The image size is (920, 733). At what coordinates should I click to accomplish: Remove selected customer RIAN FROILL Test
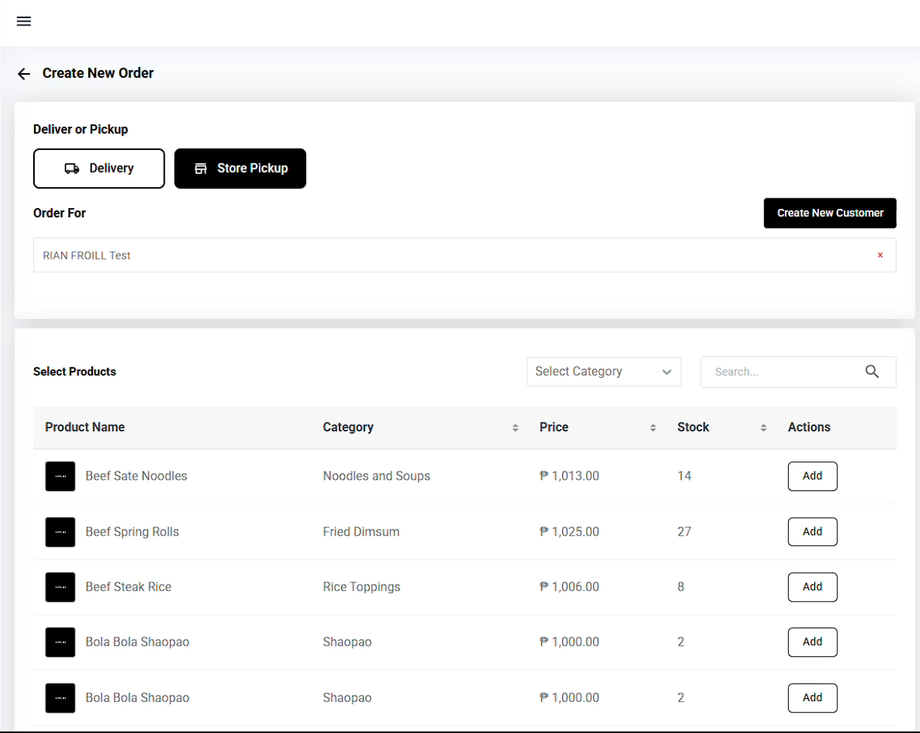[x=880, y=255]
